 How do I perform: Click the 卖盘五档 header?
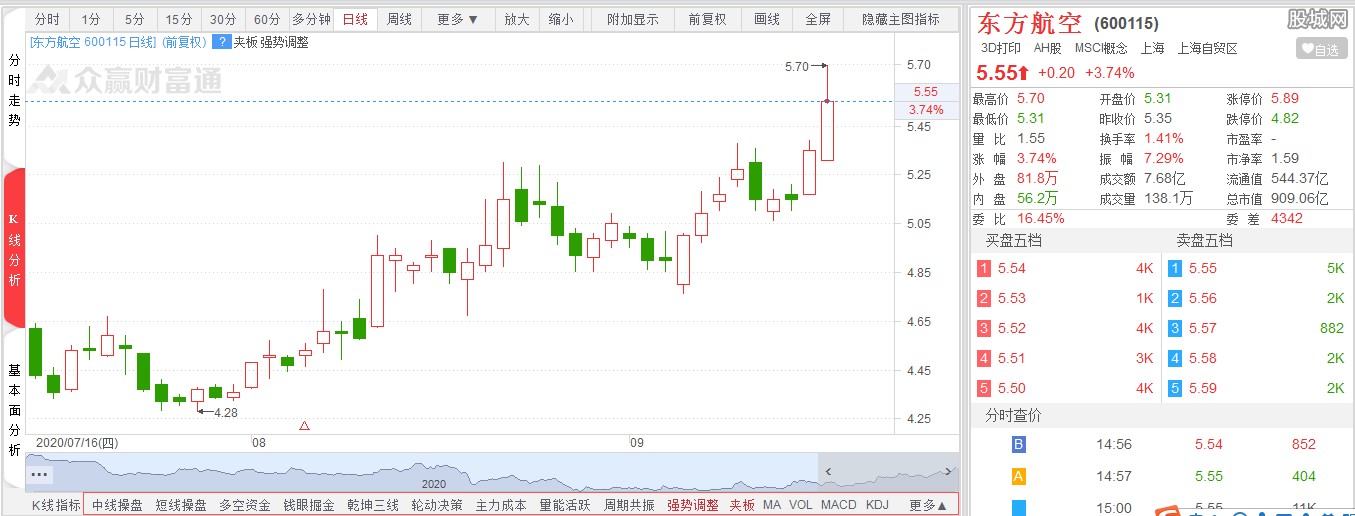(1204, 240)
